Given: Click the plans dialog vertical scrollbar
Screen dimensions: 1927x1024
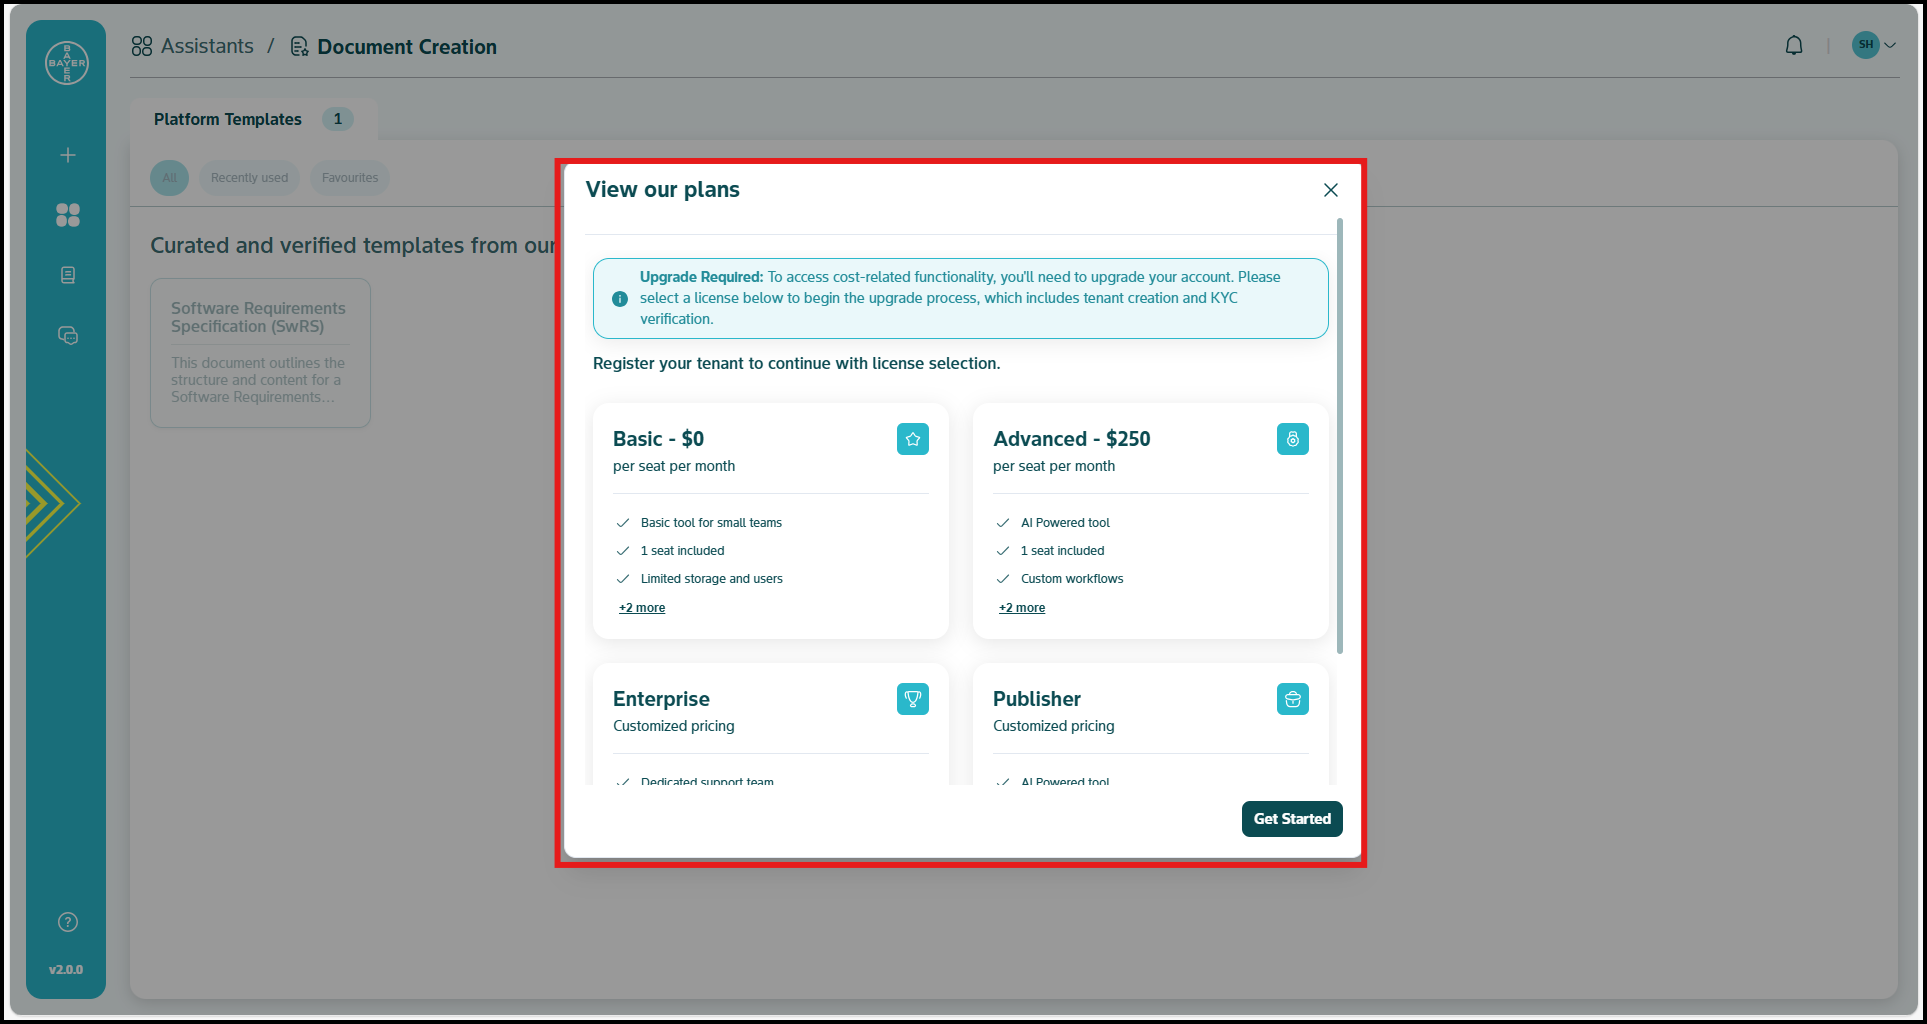Looking at the screenshot, I should click(x=1339, y=436).
